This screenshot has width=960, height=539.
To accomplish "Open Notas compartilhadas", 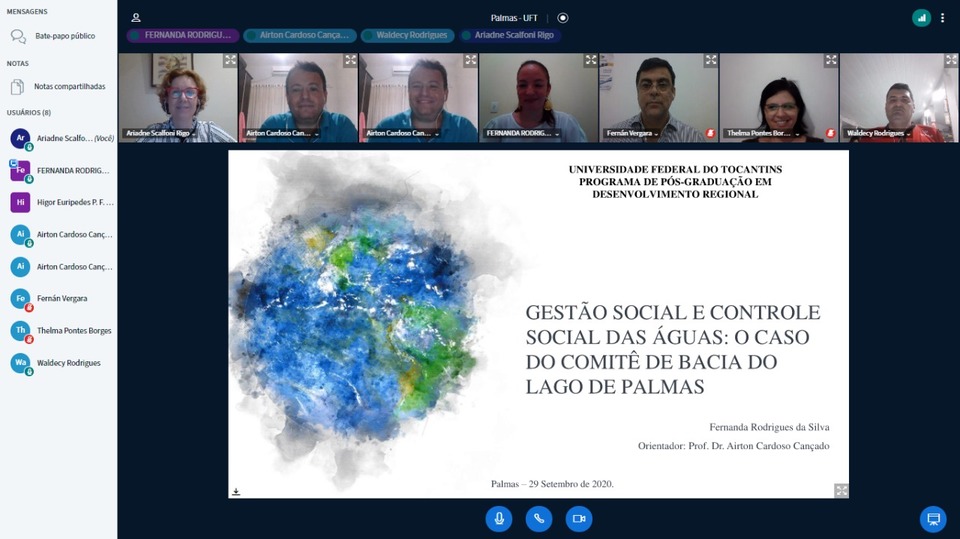I will pos(69,87).
